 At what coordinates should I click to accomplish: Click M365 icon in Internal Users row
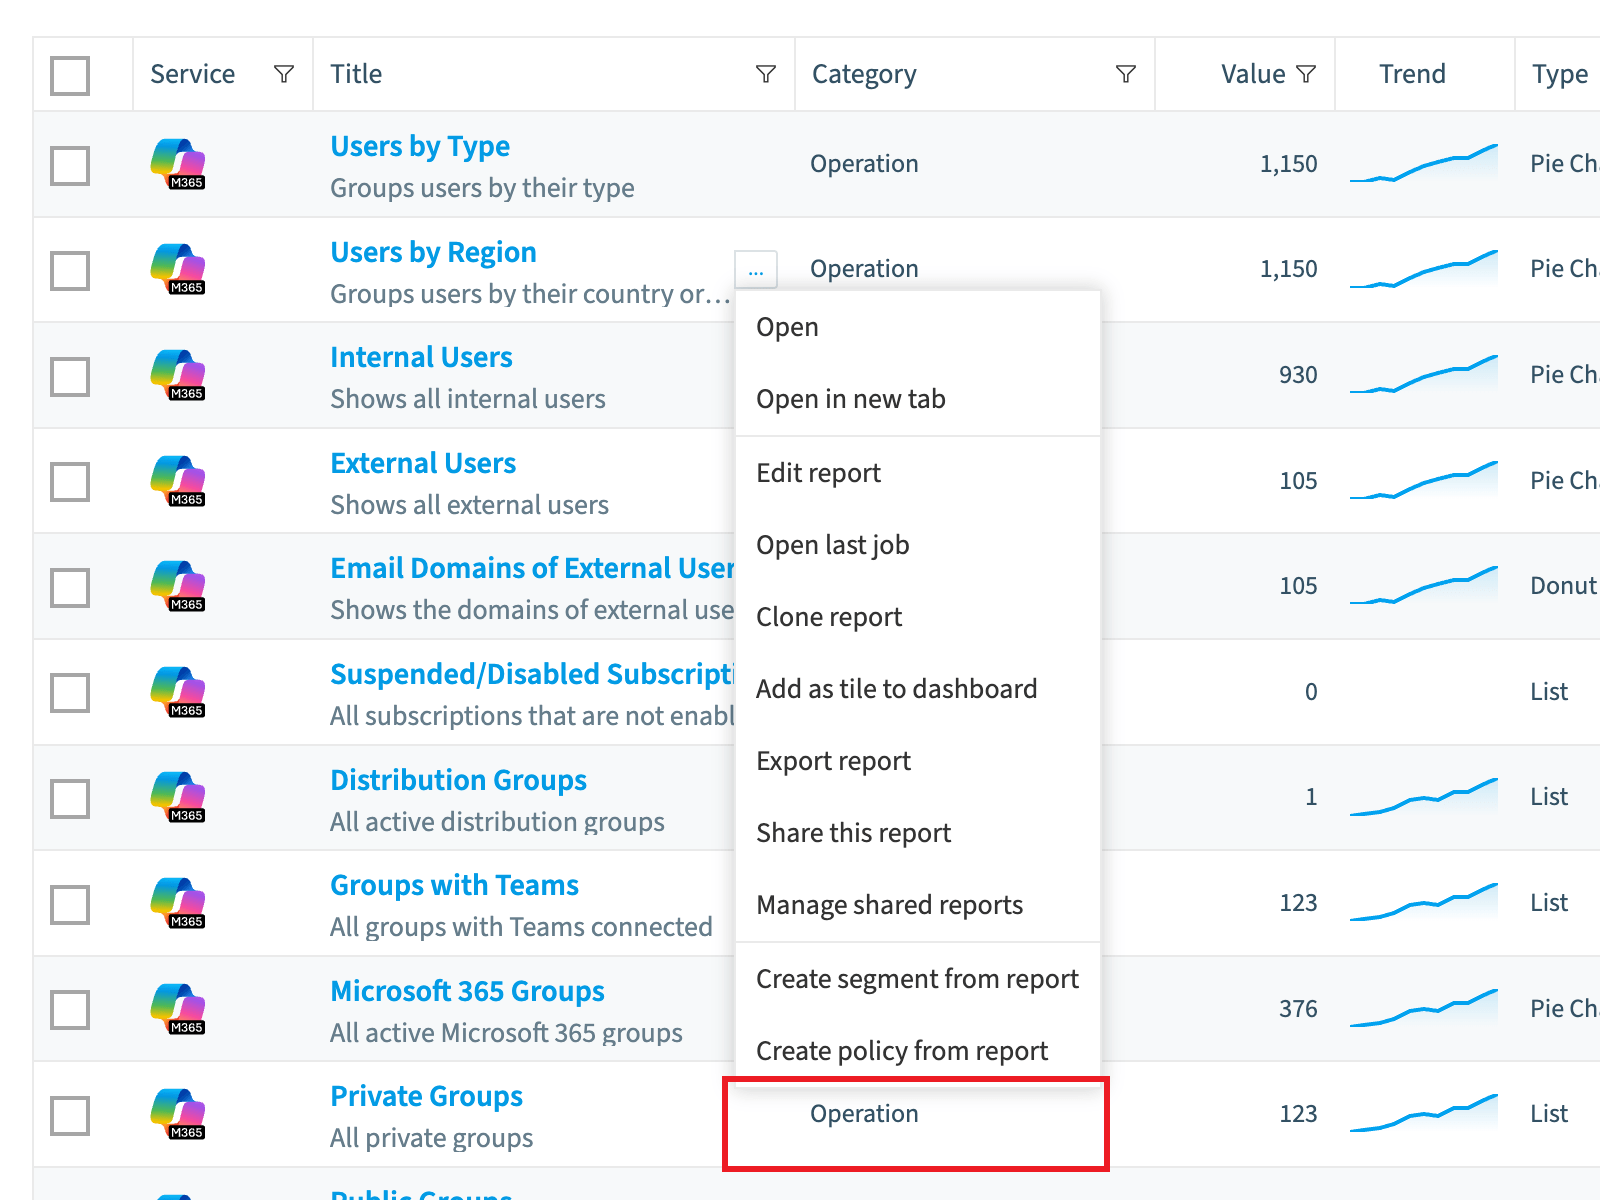click(x=178, y=375)
